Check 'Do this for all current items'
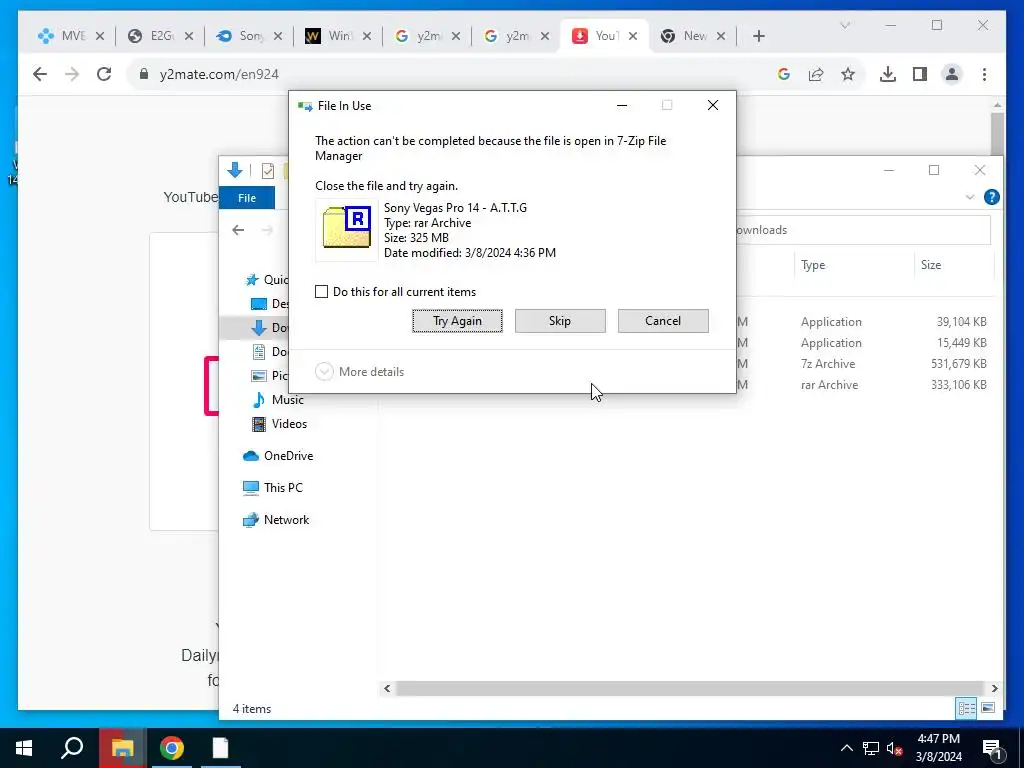Viewport: 1024px width, 768px height. [321, 292]
